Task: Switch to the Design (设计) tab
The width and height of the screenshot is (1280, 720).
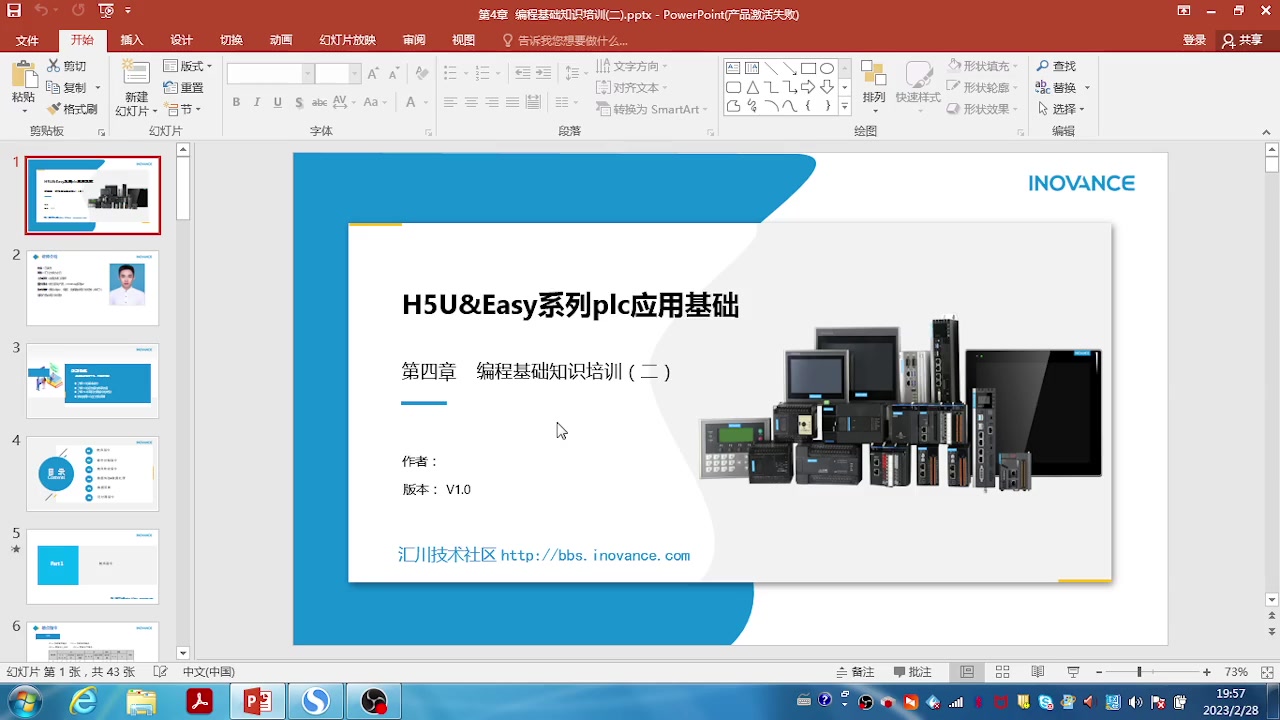Action: (x=181, y=40)
